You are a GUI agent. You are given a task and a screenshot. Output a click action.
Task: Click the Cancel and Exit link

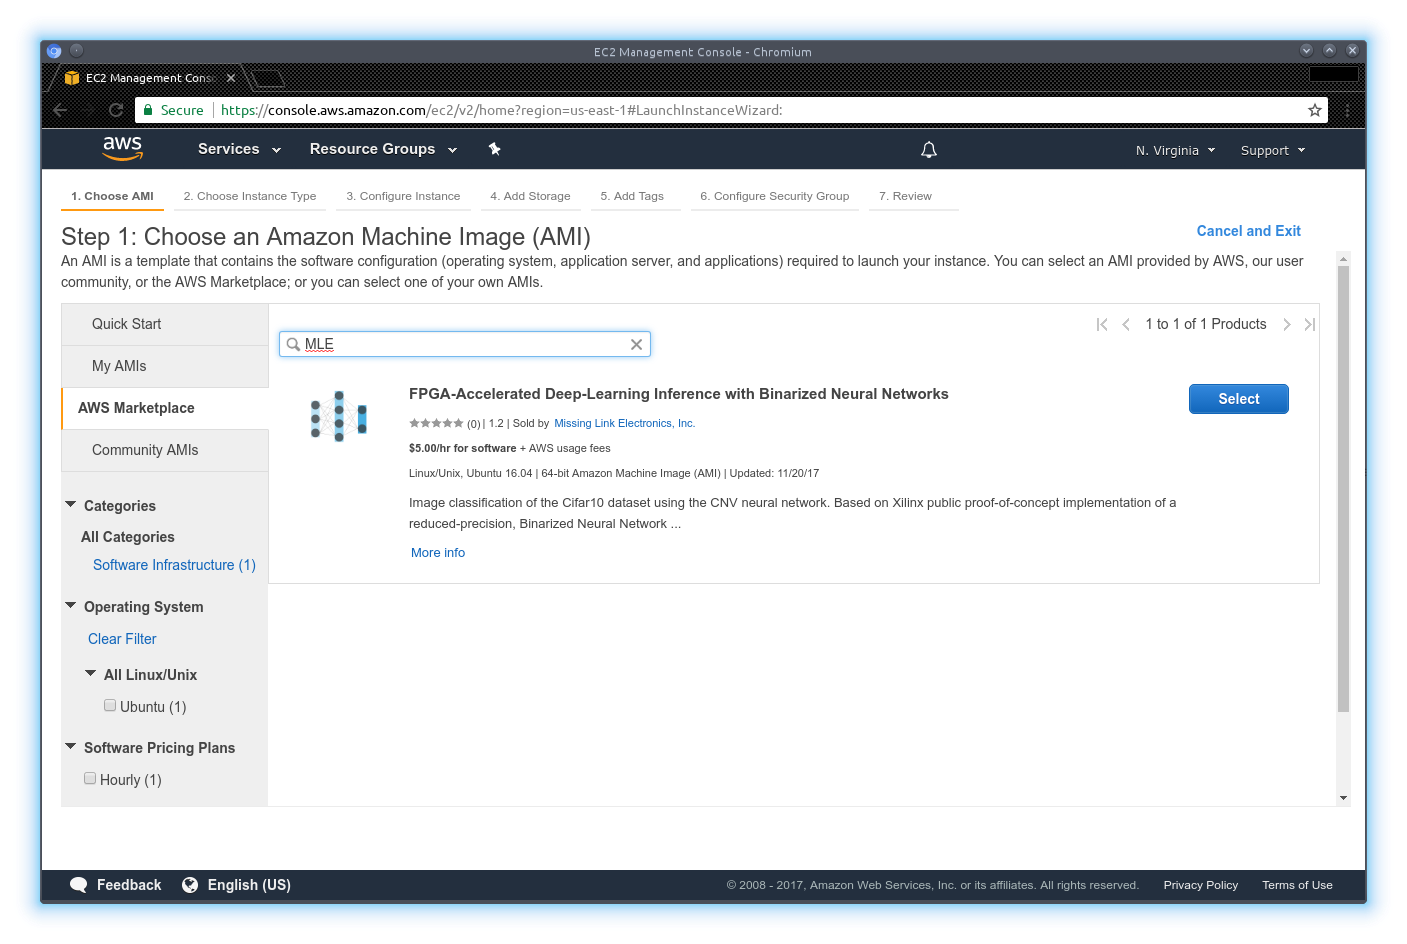(x=1248, y=231)
